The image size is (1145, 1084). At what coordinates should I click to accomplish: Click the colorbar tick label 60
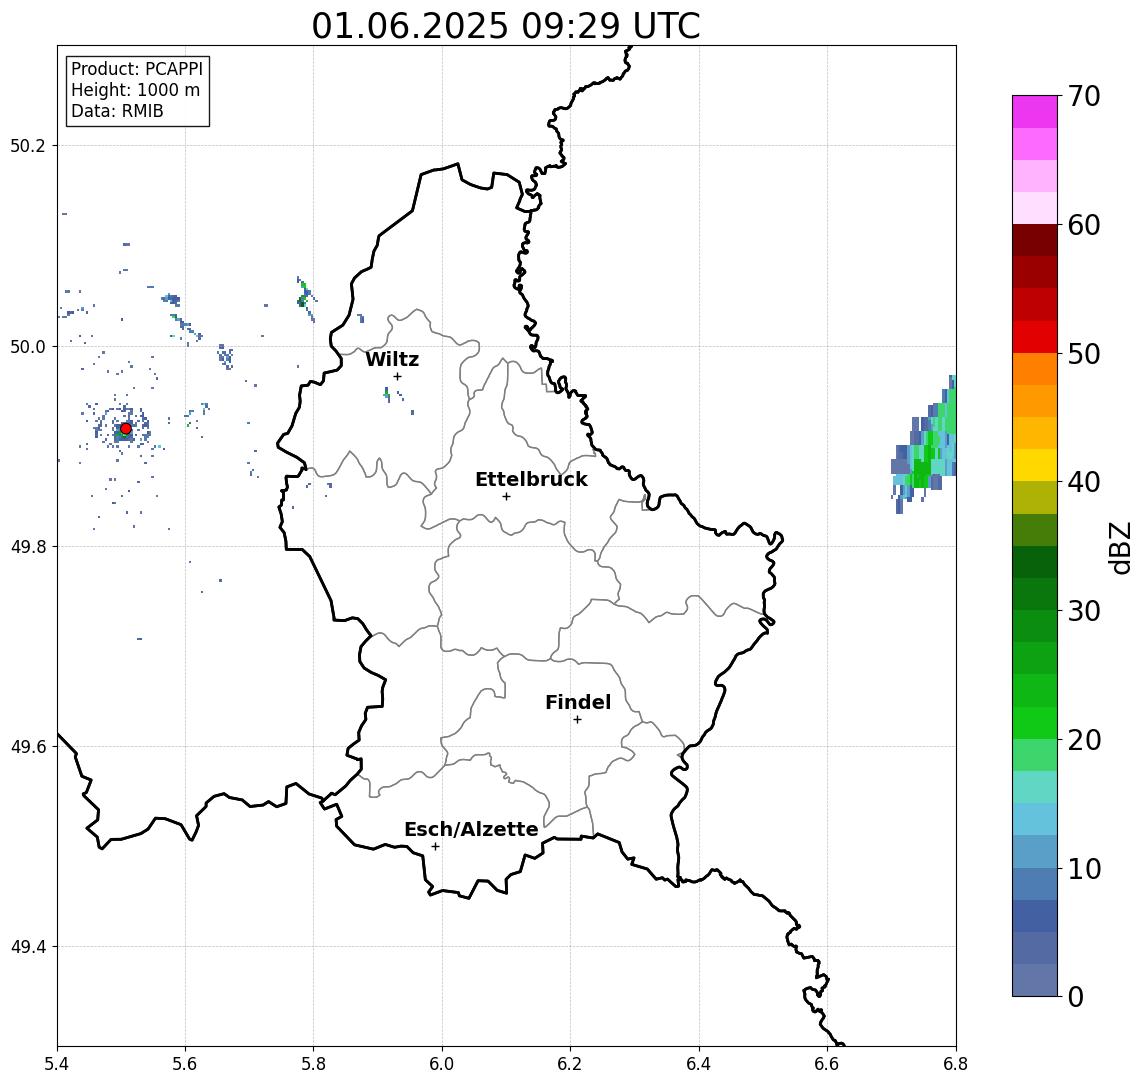point(1084,225)
